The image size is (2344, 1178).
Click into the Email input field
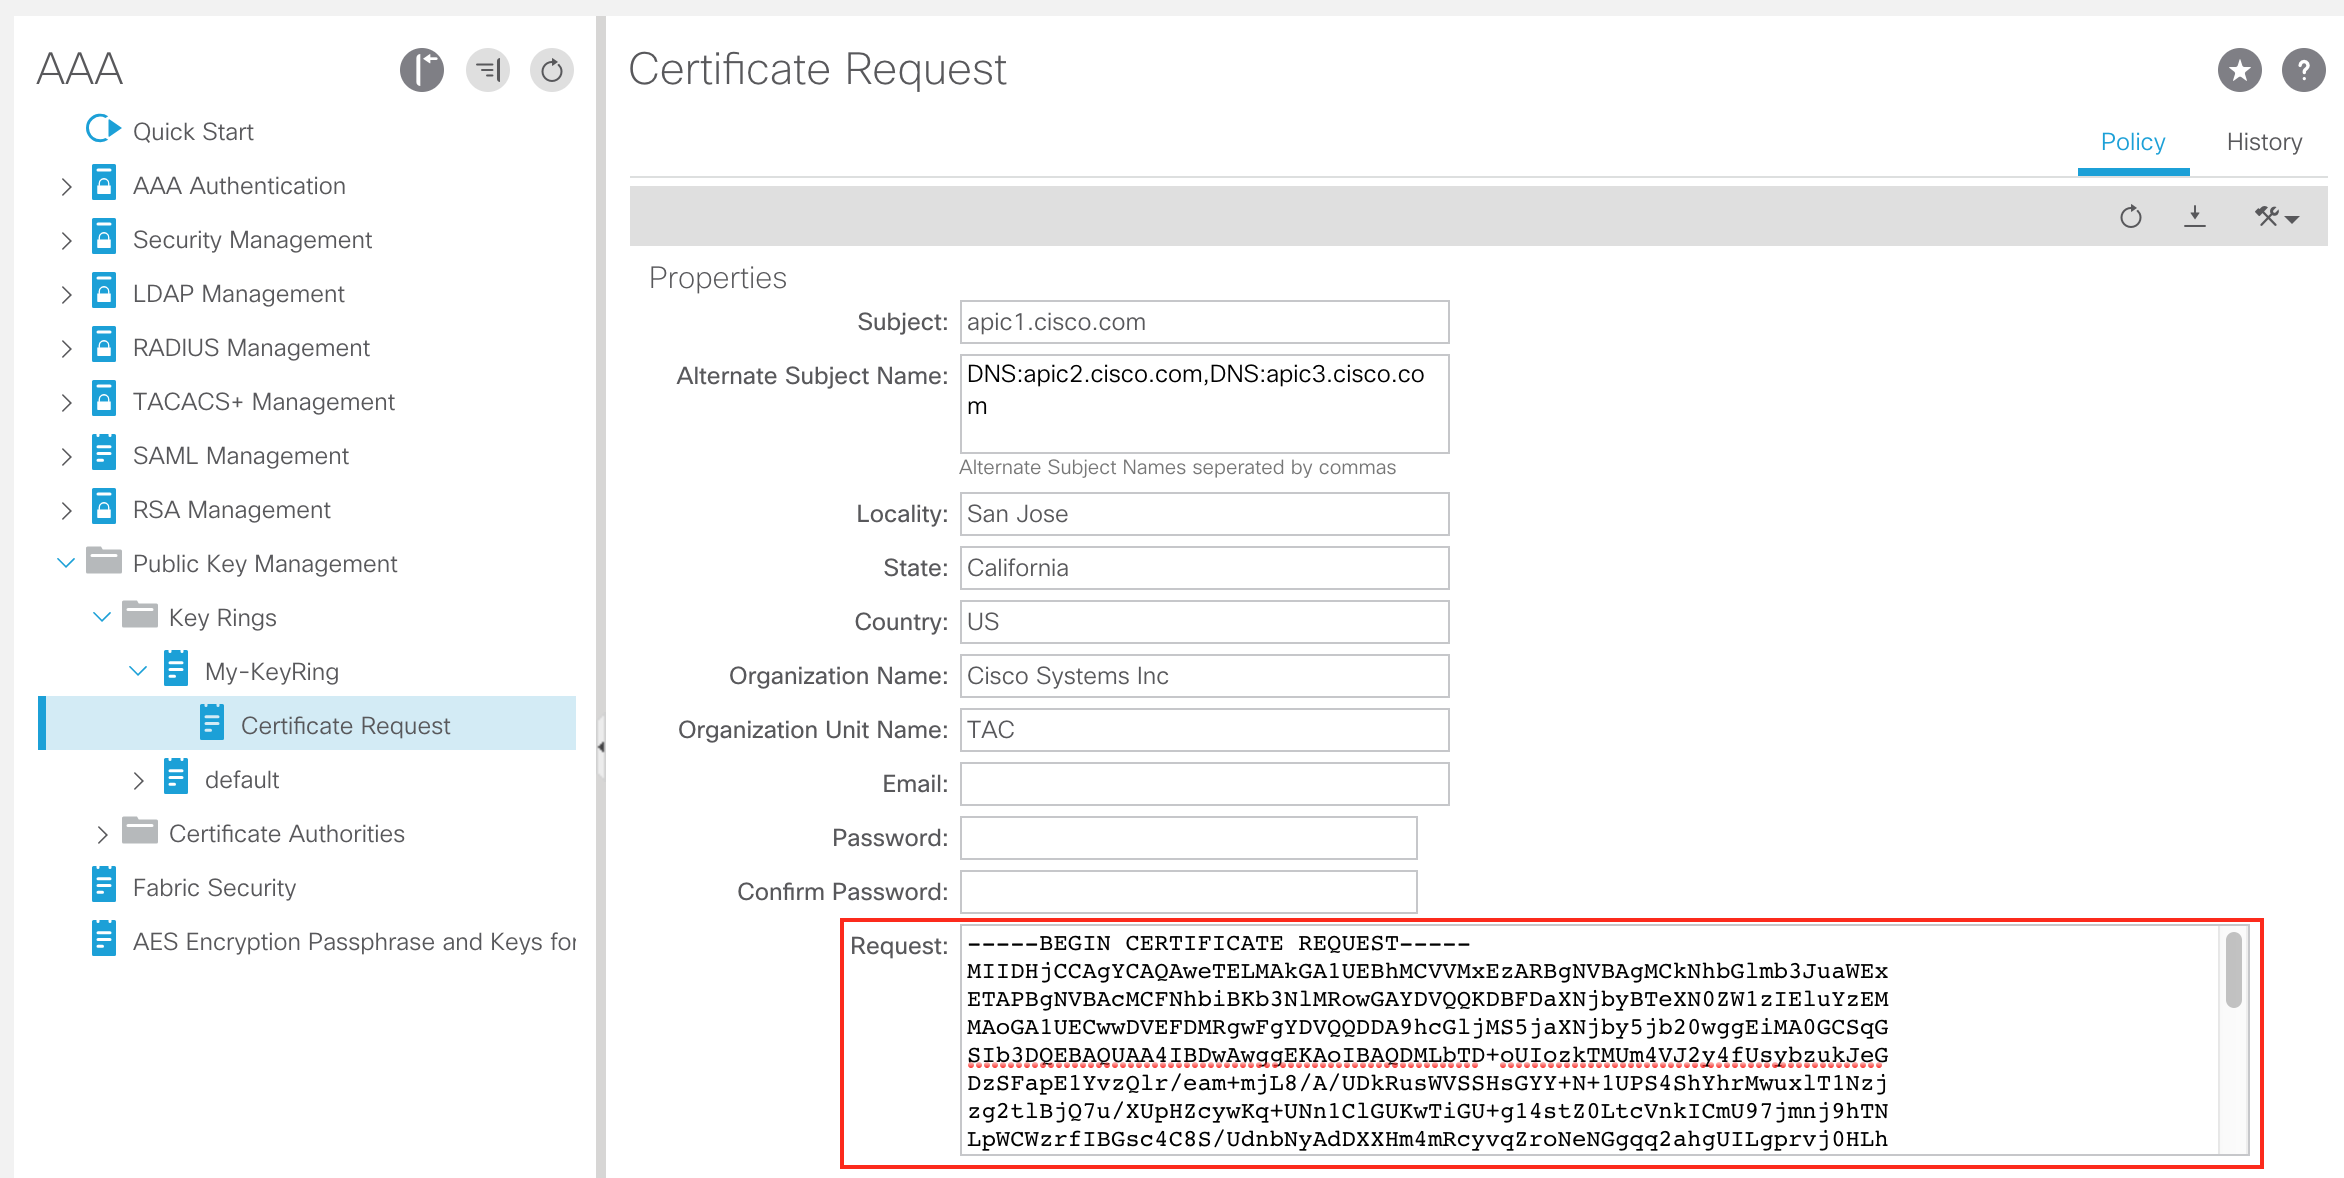tap(1203, 784)
